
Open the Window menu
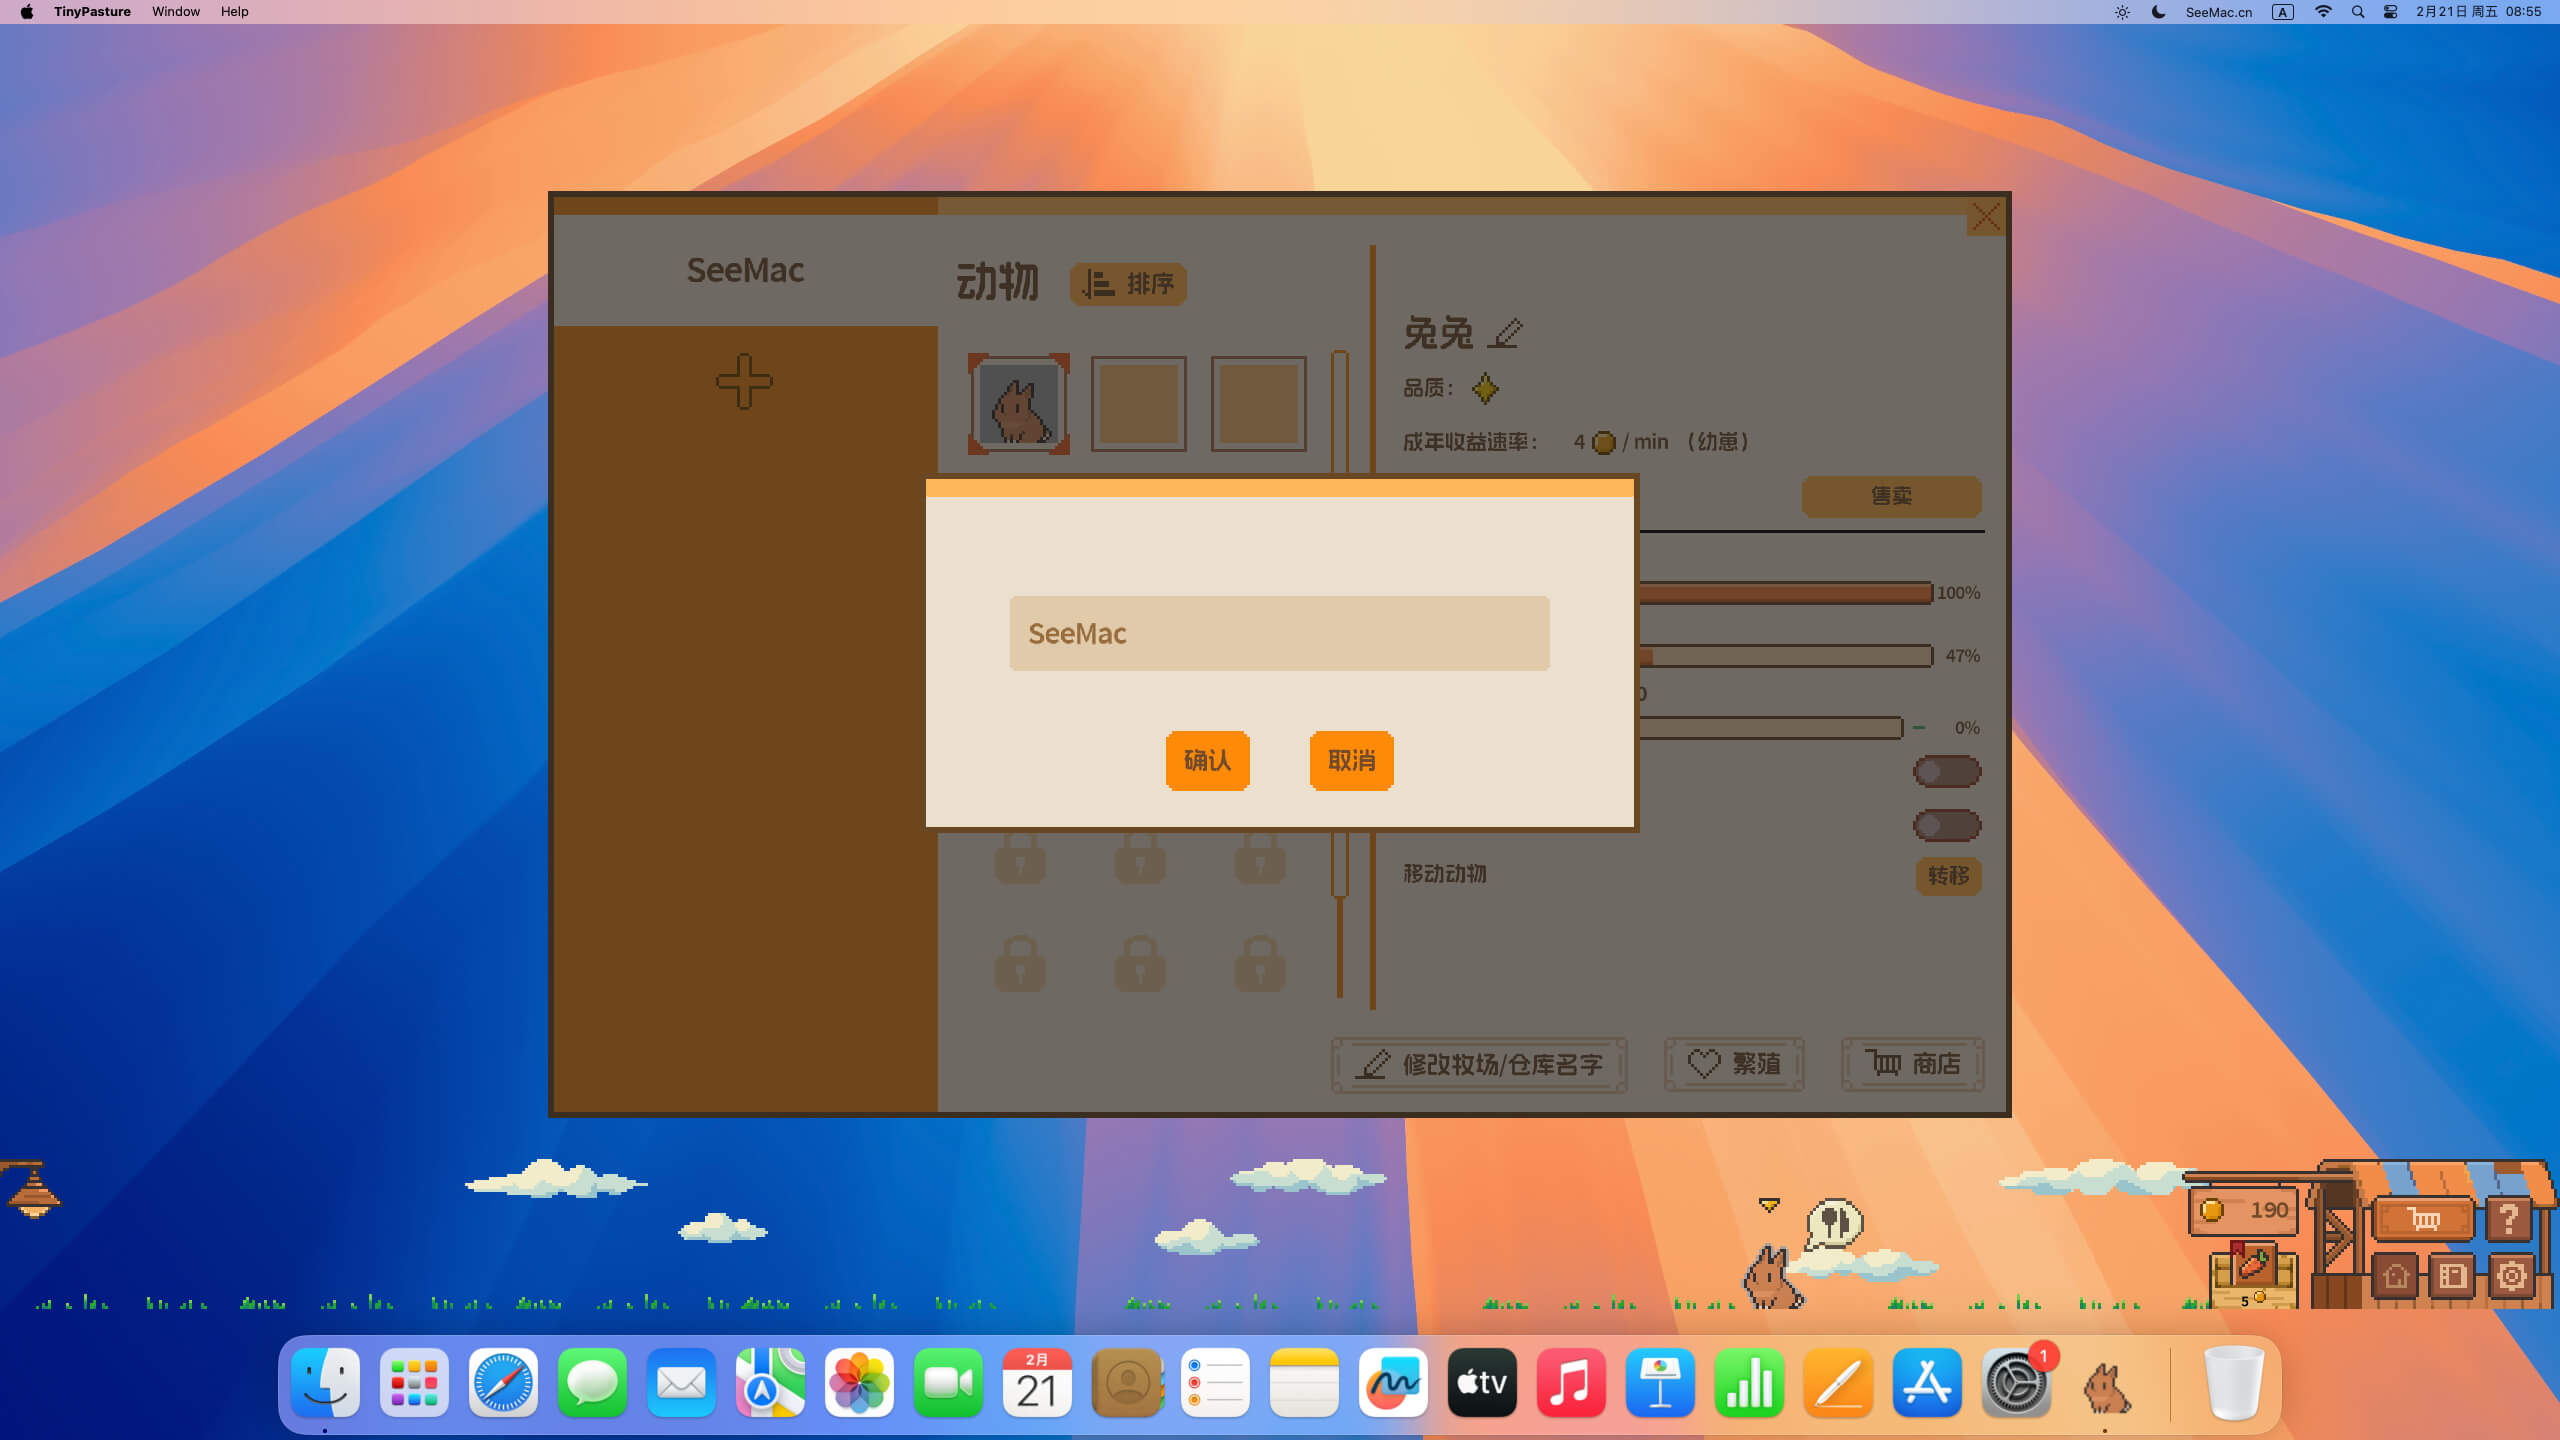point(176,12)
